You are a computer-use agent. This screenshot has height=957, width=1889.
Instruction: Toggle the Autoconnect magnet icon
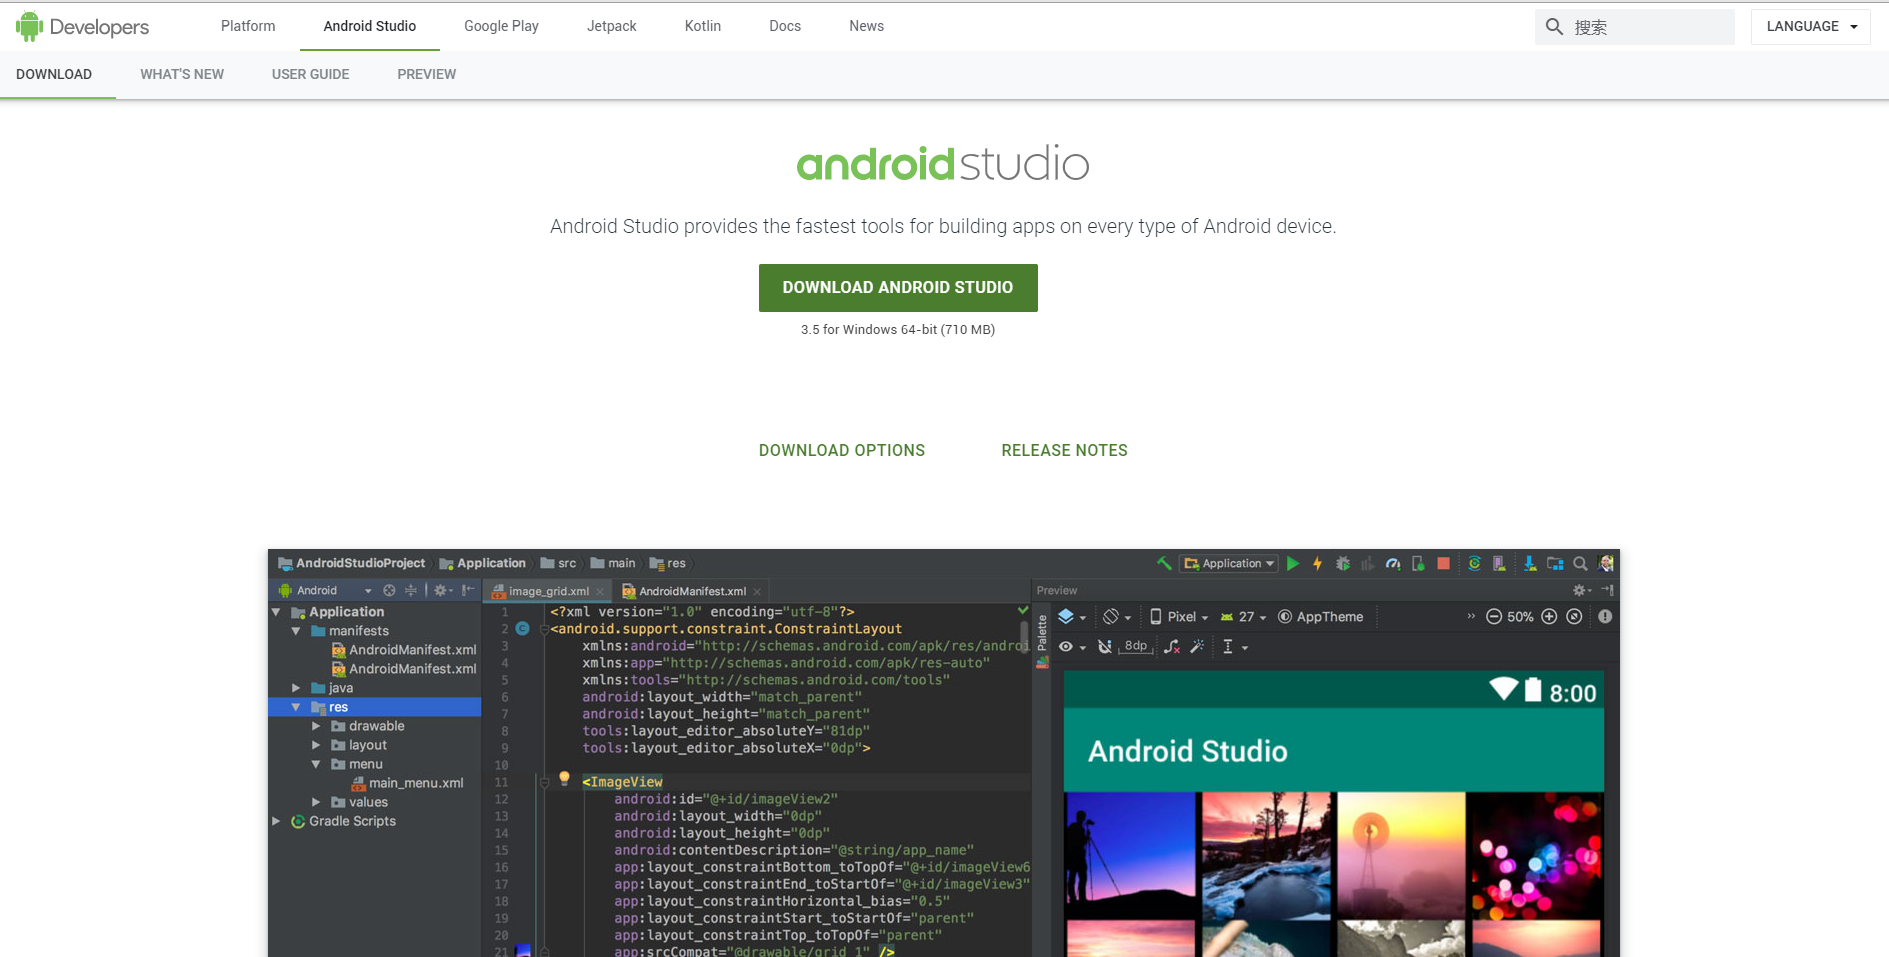1104,647
